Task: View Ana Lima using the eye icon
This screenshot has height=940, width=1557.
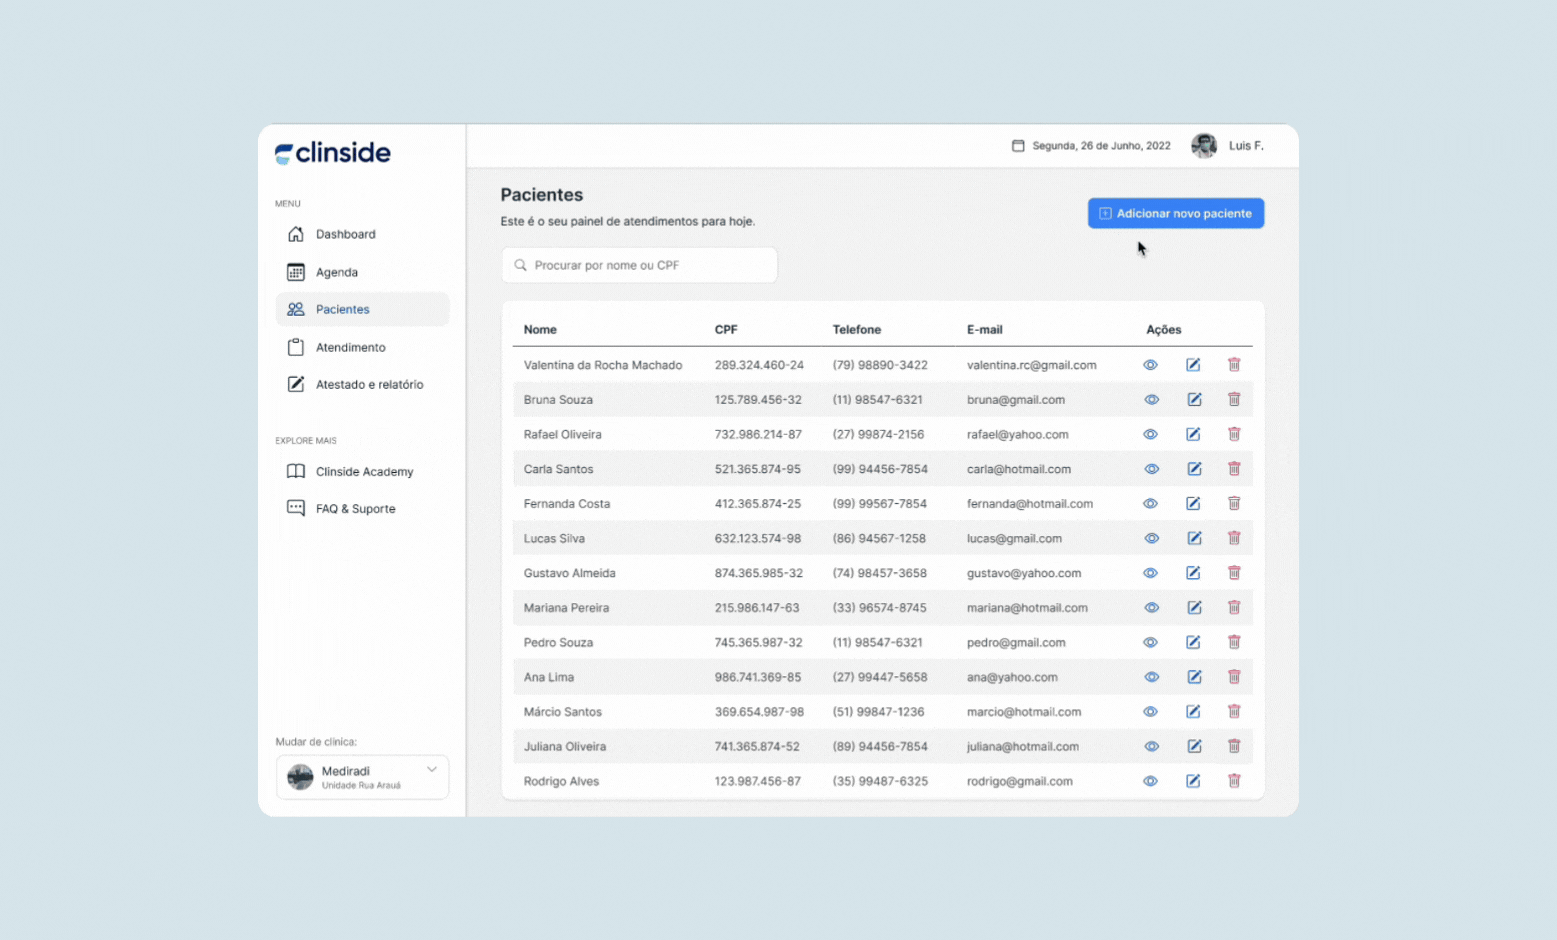Action: (1150, 677)
